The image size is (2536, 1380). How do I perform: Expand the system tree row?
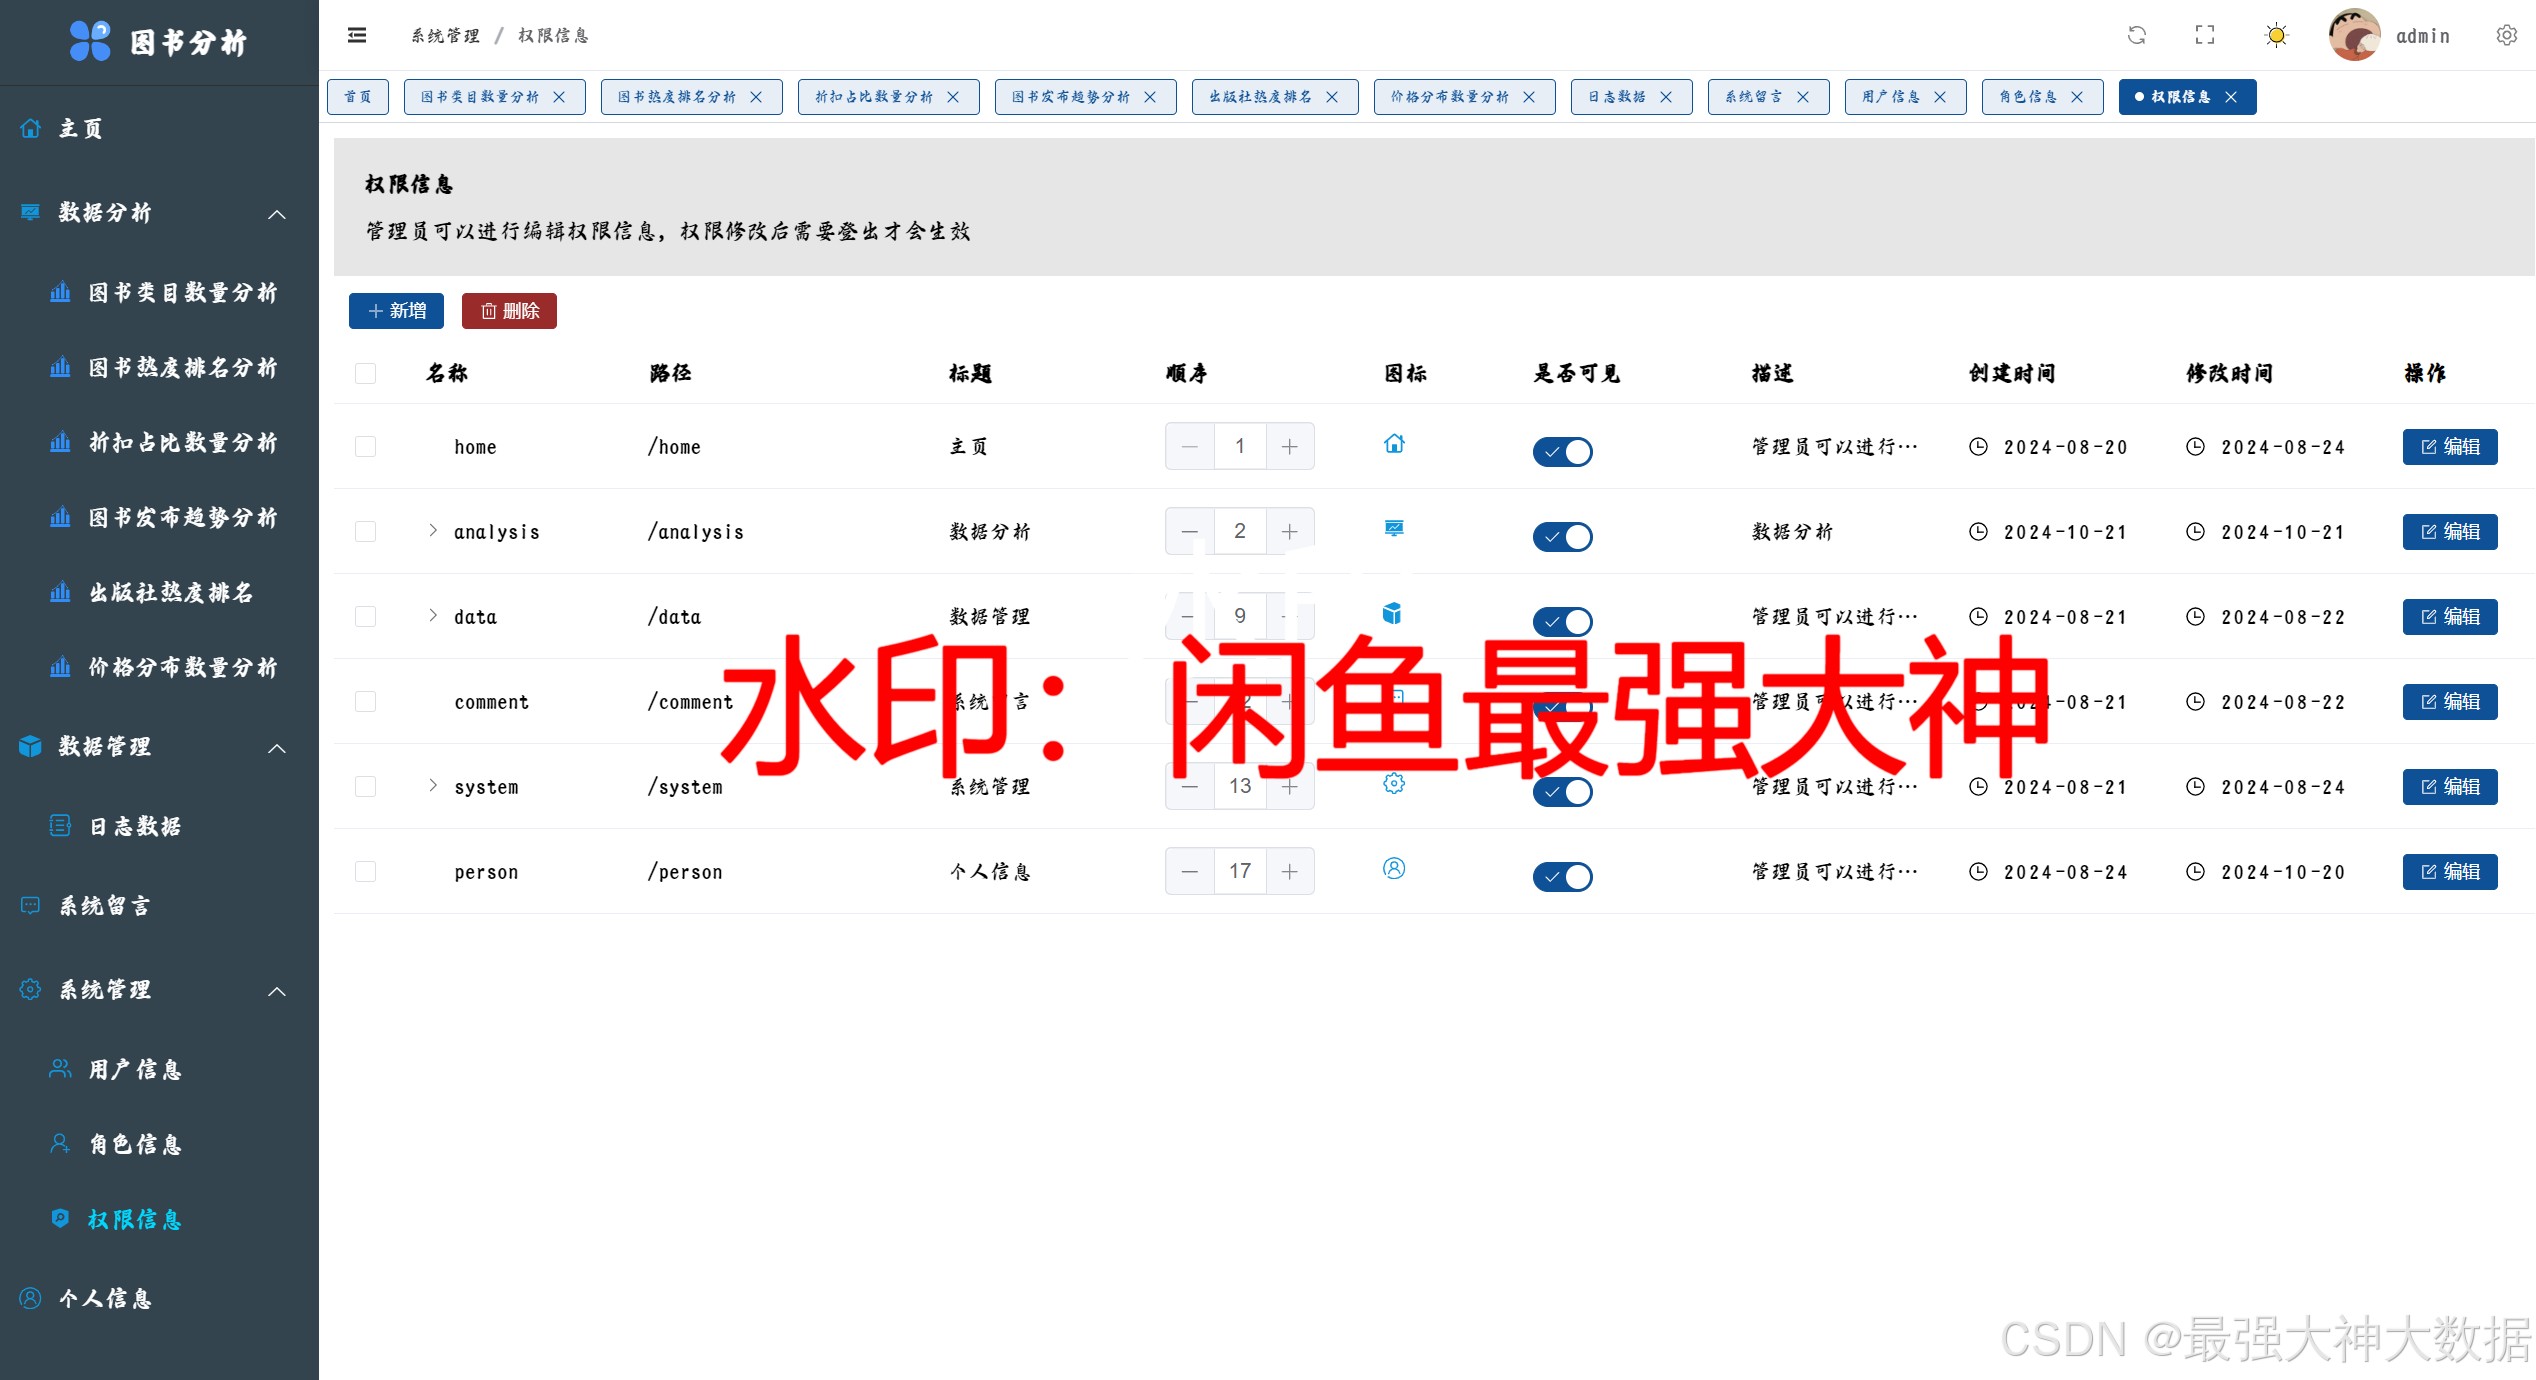coord(433,786)
